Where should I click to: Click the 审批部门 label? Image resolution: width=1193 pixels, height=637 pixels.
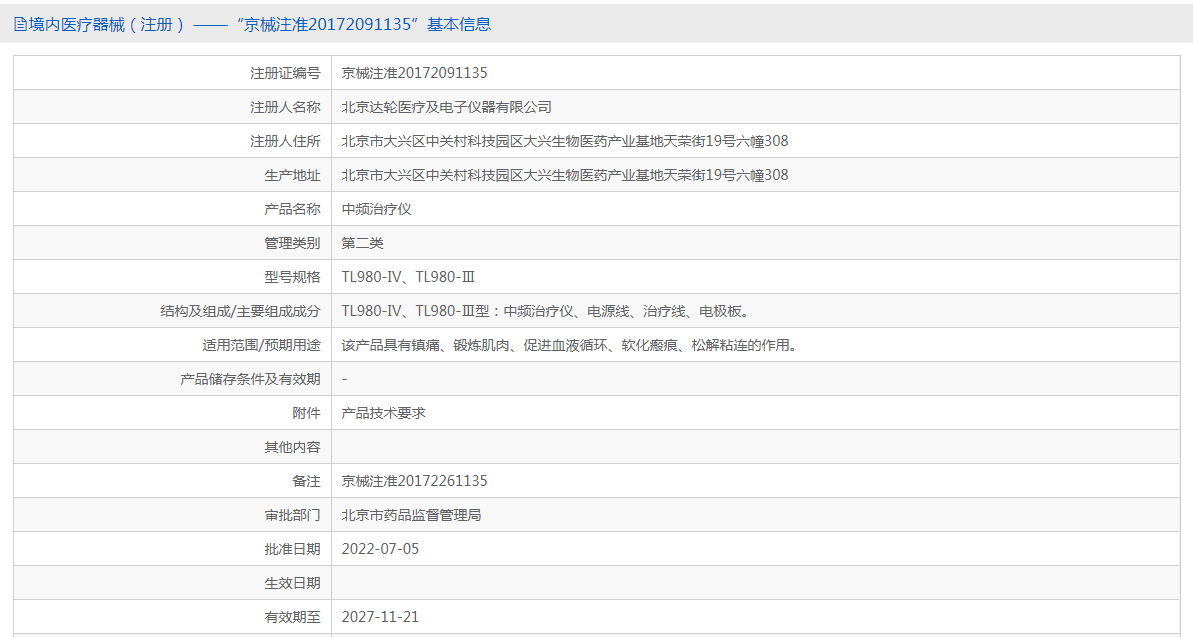pyautogui.click(x=292, y=515)
